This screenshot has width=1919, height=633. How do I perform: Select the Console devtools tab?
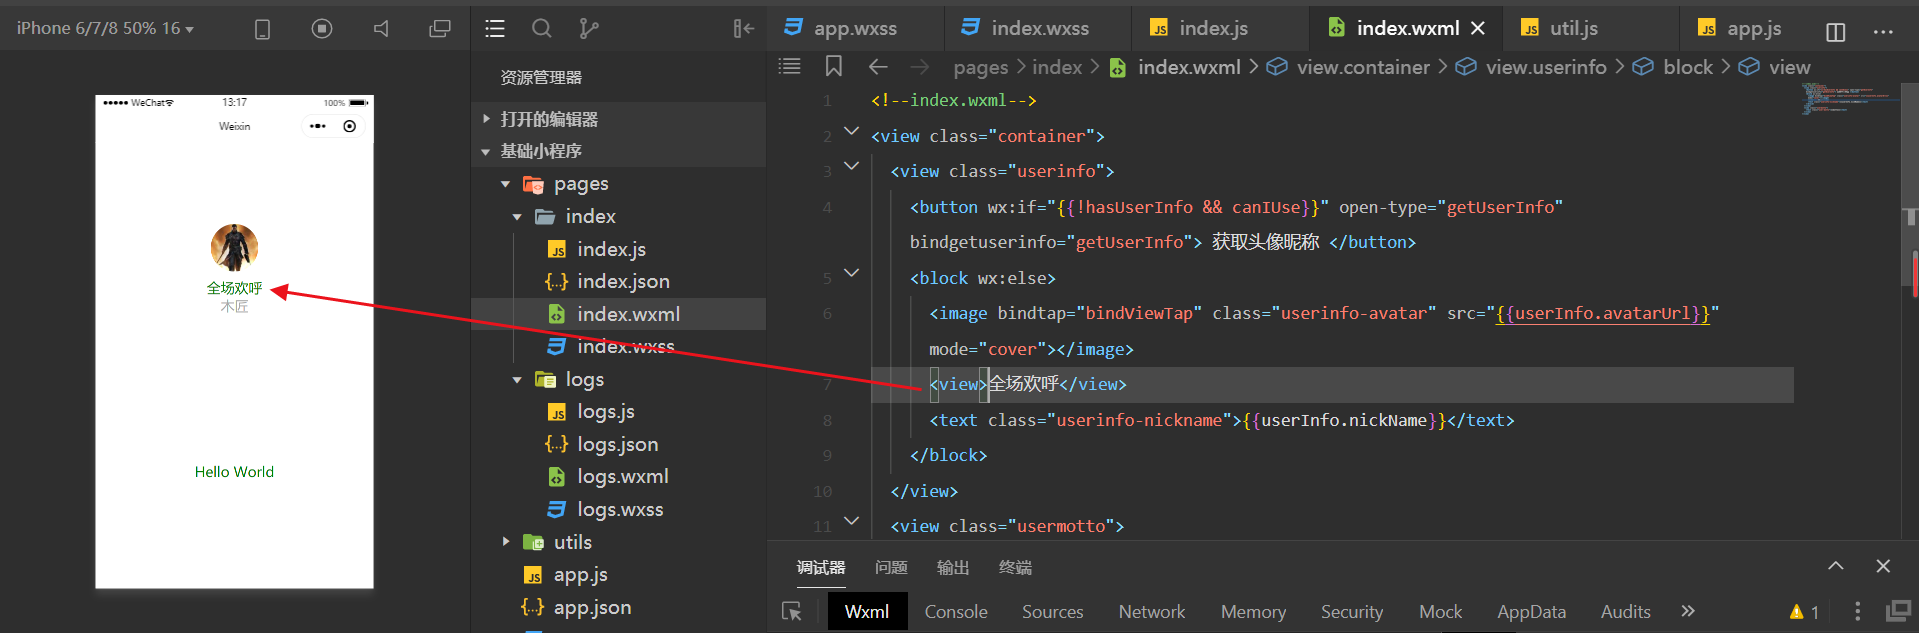[956, 611]
